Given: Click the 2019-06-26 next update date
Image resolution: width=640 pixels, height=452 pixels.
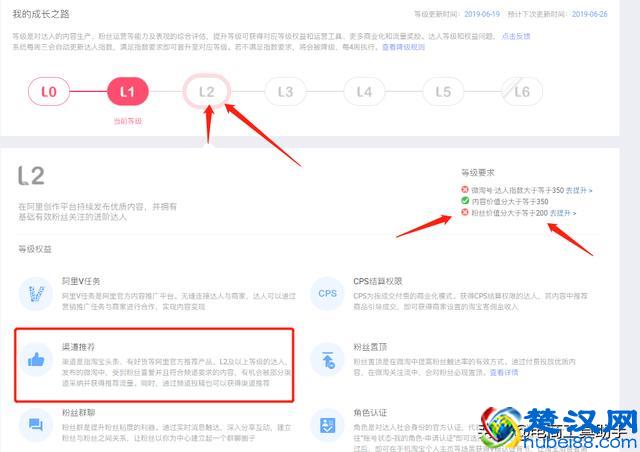Looking at the screenshot, I should click(589, 14).
